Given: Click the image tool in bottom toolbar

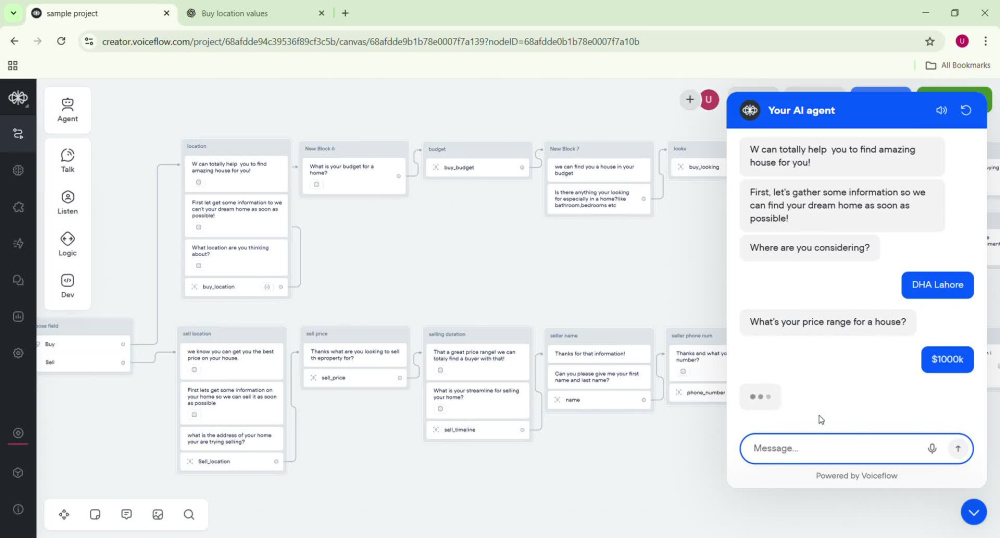Looking at the screenshot, I should tap(158, 514).
